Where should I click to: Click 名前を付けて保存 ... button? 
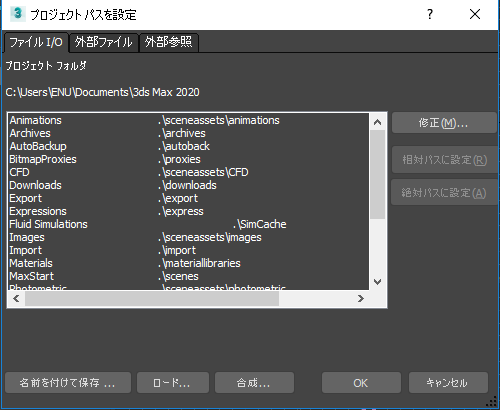[68, 383]
